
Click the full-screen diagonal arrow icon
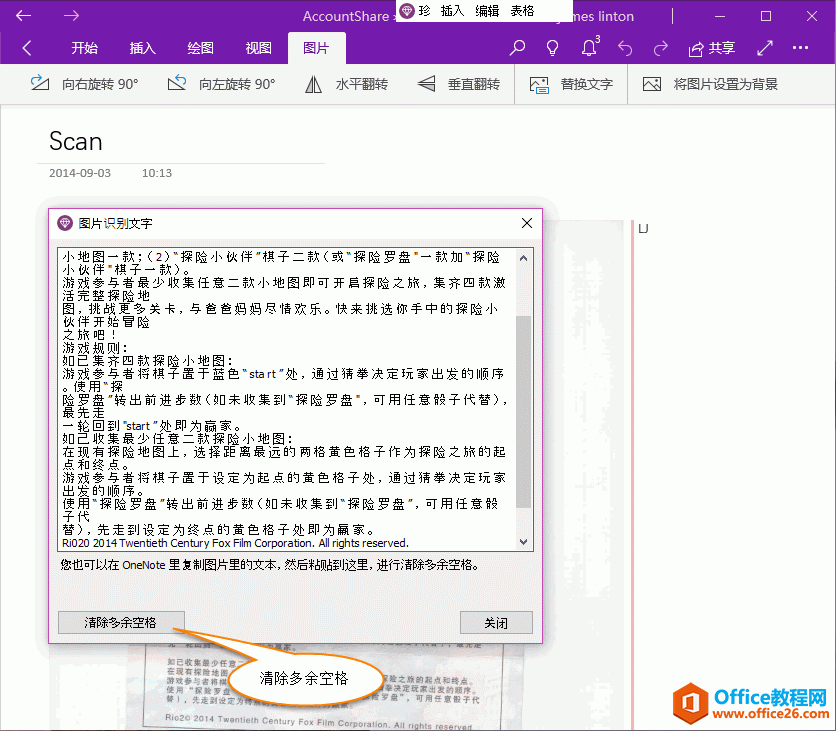coord(763,47)
